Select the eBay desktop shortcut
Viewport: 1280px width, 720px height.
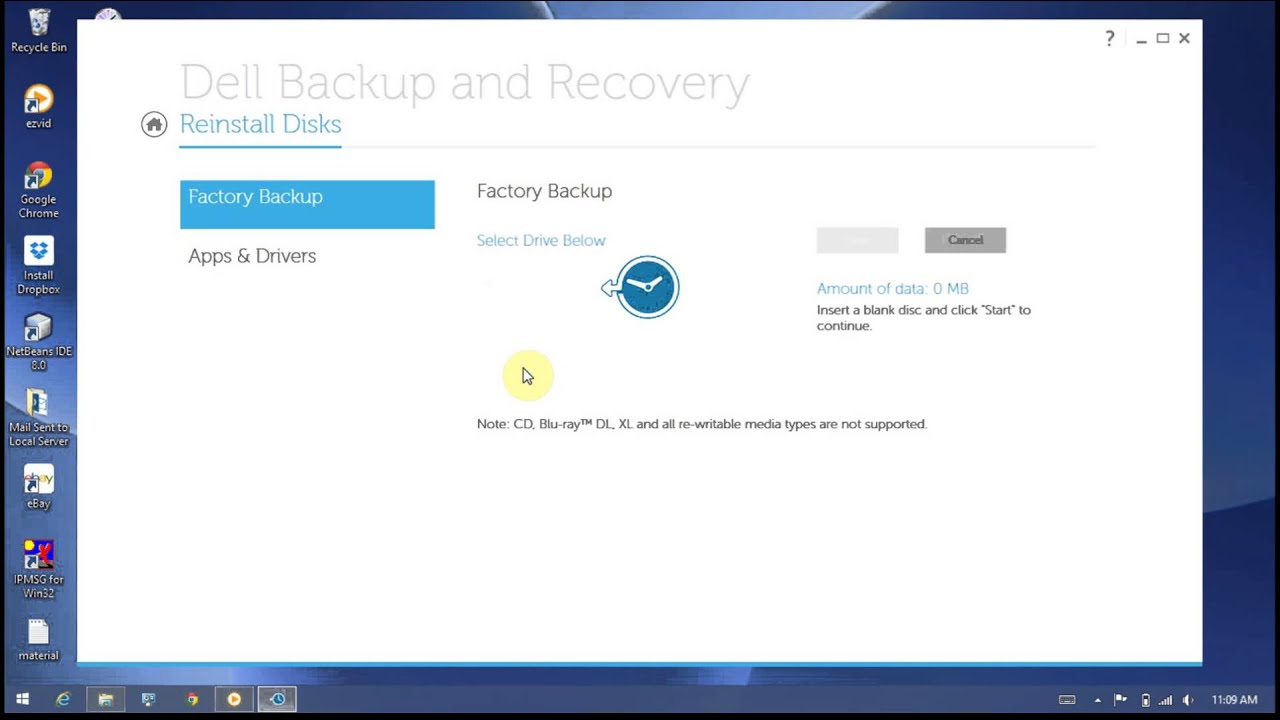coord(38,487)
